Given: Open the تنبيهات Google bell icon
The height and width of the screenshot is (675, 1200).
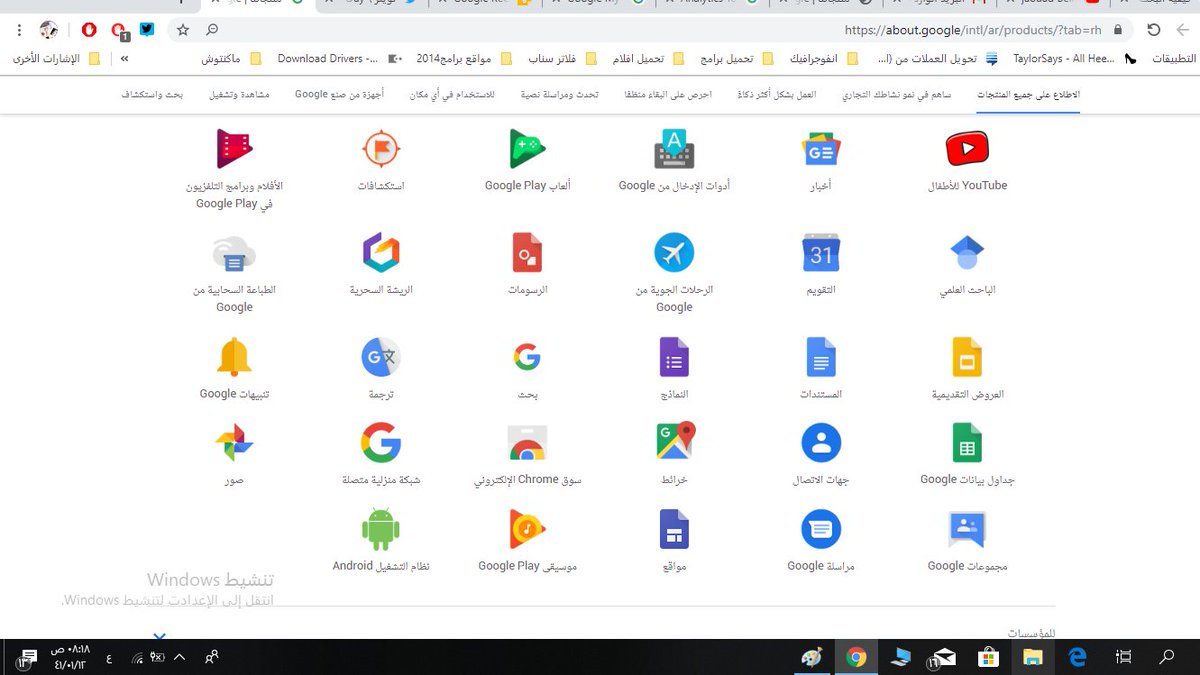Looking at the screenshot, I should (x=234, y=357).
